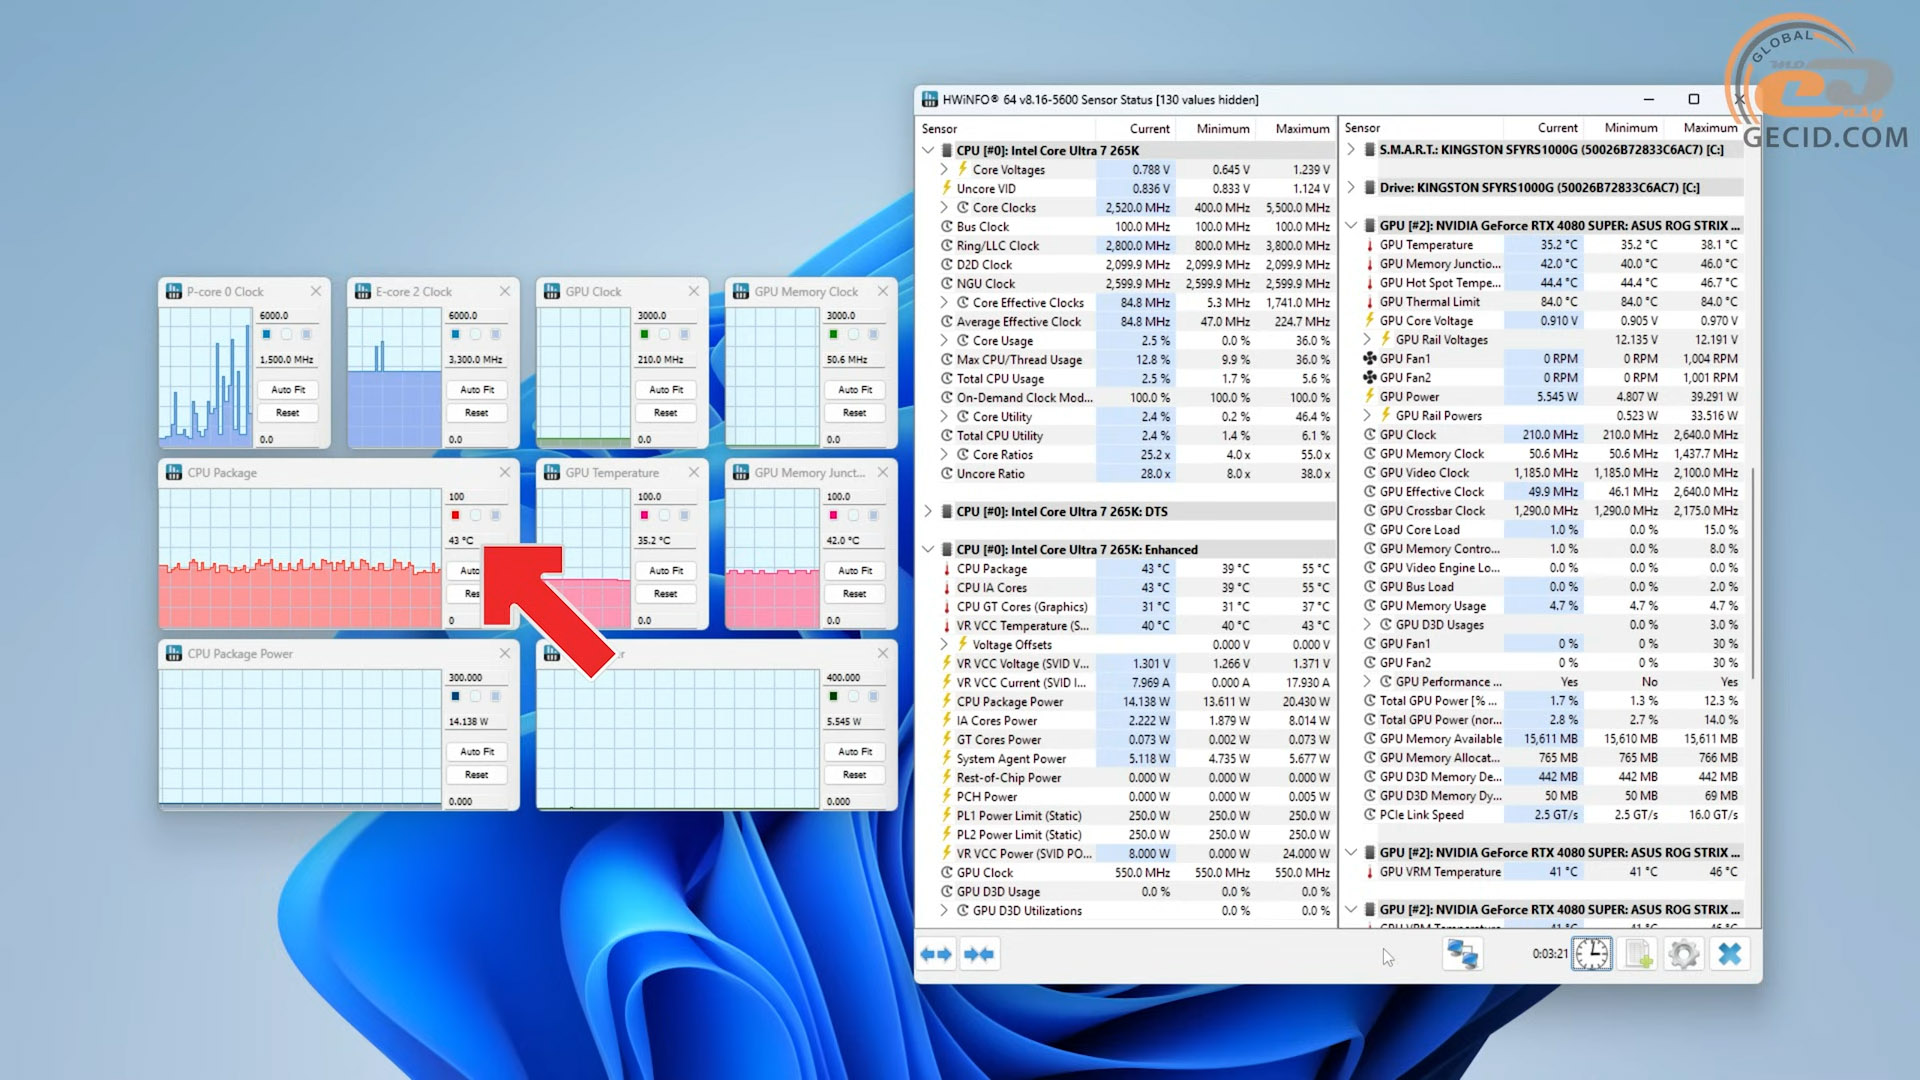The image size is (1920, 1080).
Task: Open the network remote monitoring icon
Action: click(x=1462, y=954)
